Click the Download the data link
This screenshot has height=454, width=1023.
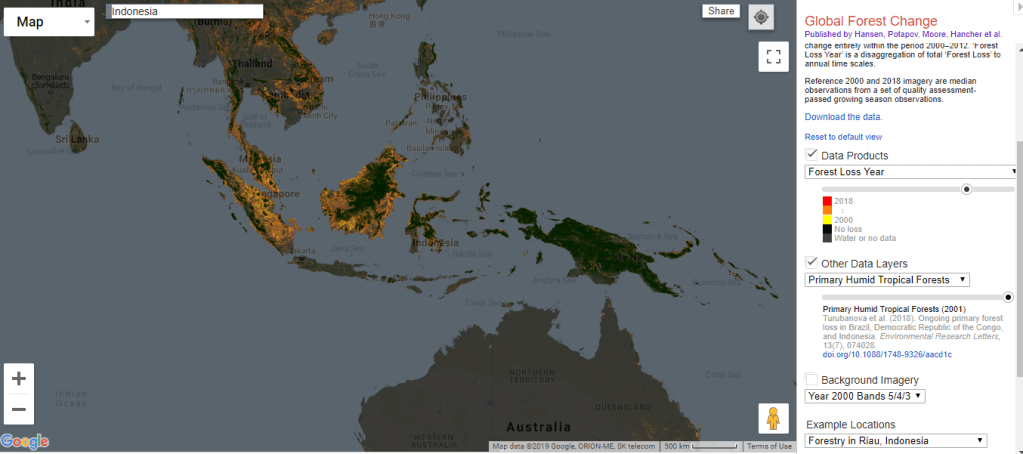point(843,117)
